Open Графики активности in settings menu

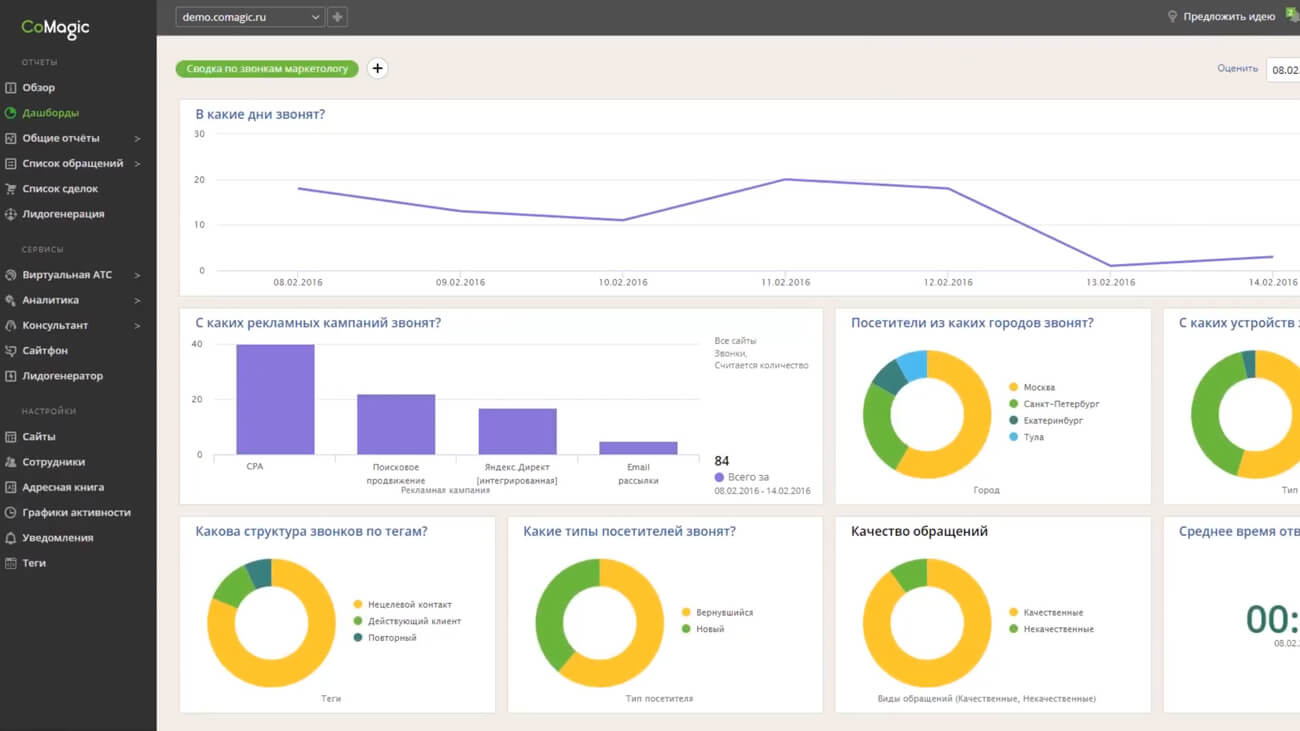76,513
